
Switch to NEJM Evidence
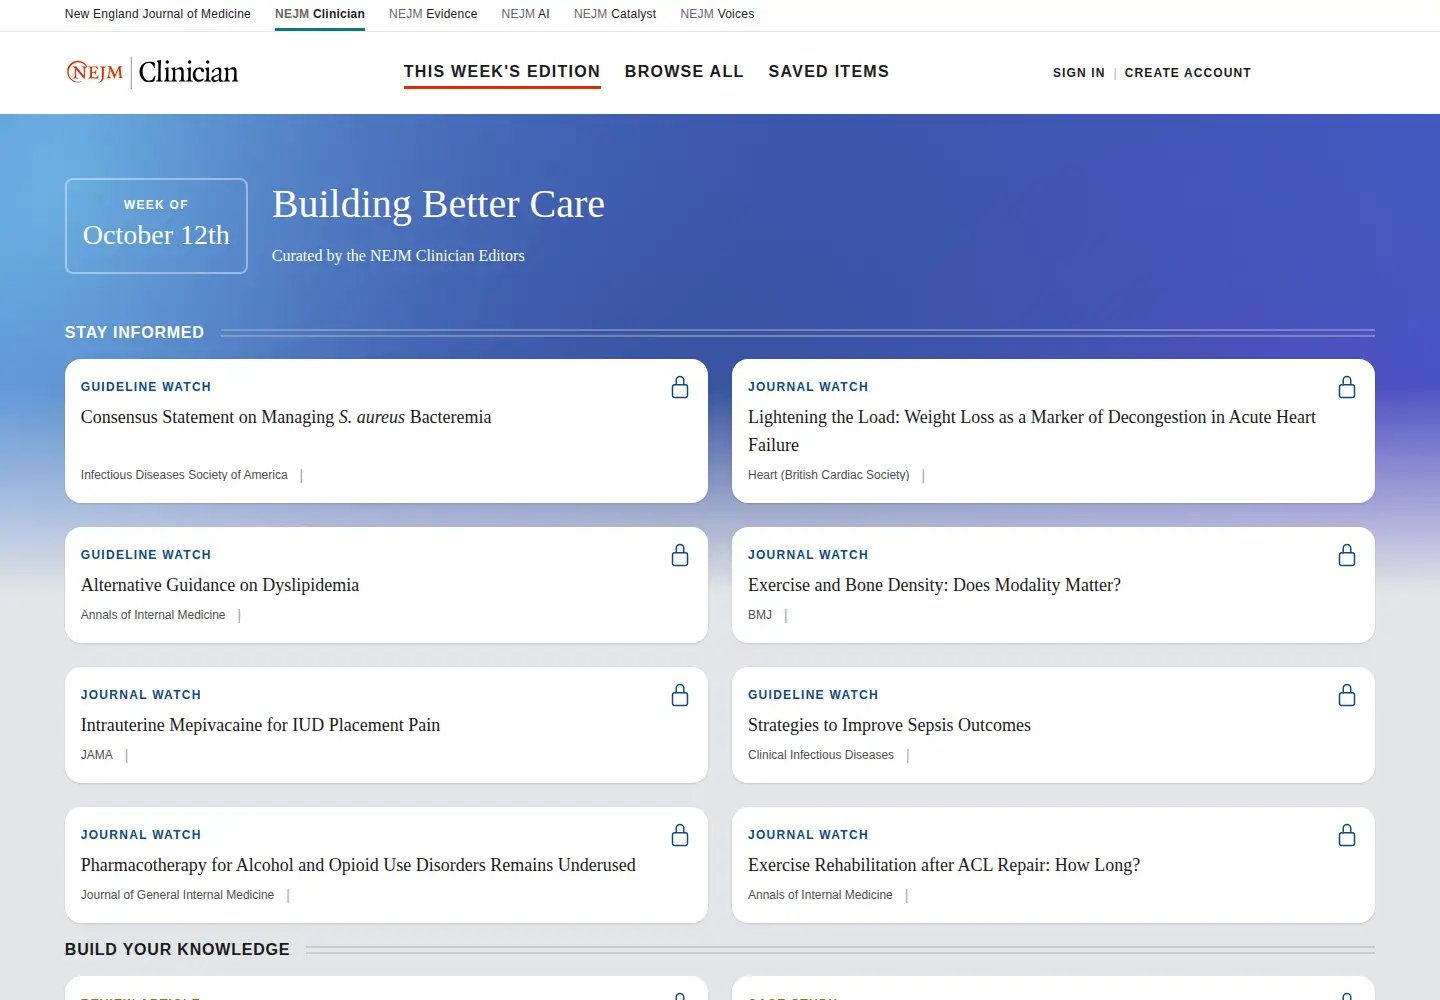coord(433,14)
